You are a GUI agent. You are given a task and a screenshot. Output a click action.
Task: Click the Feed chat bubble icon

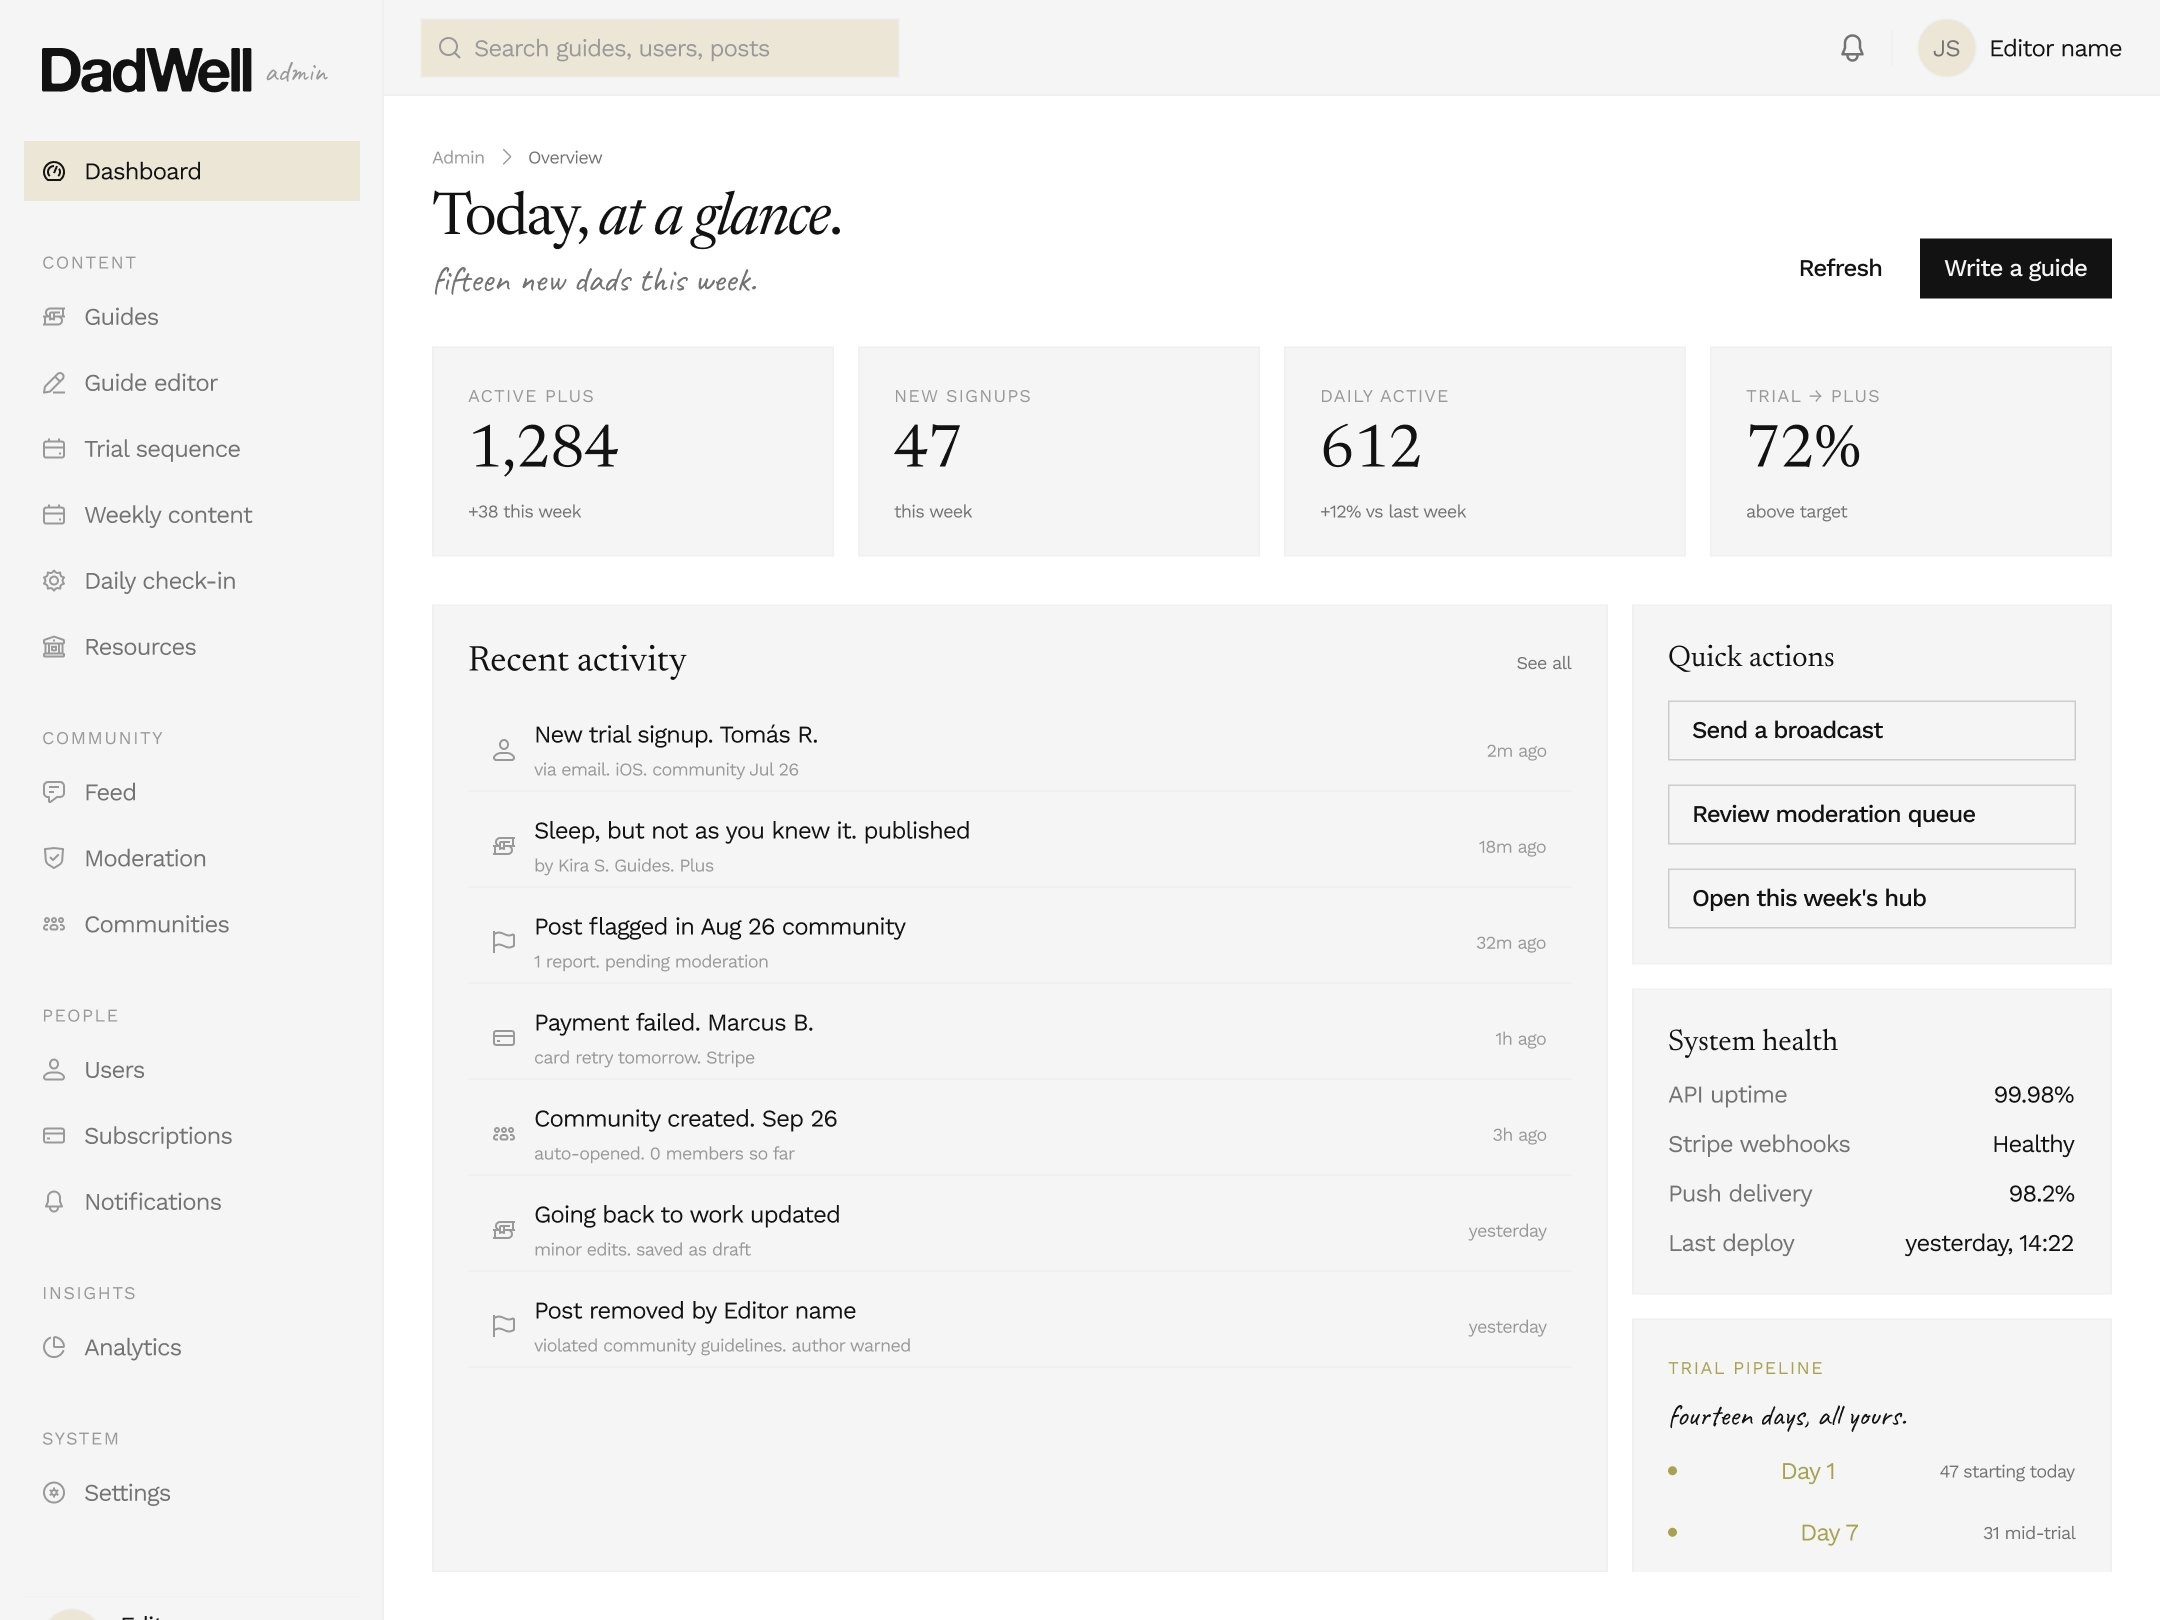pyautogui.click(x=54, y=792)
